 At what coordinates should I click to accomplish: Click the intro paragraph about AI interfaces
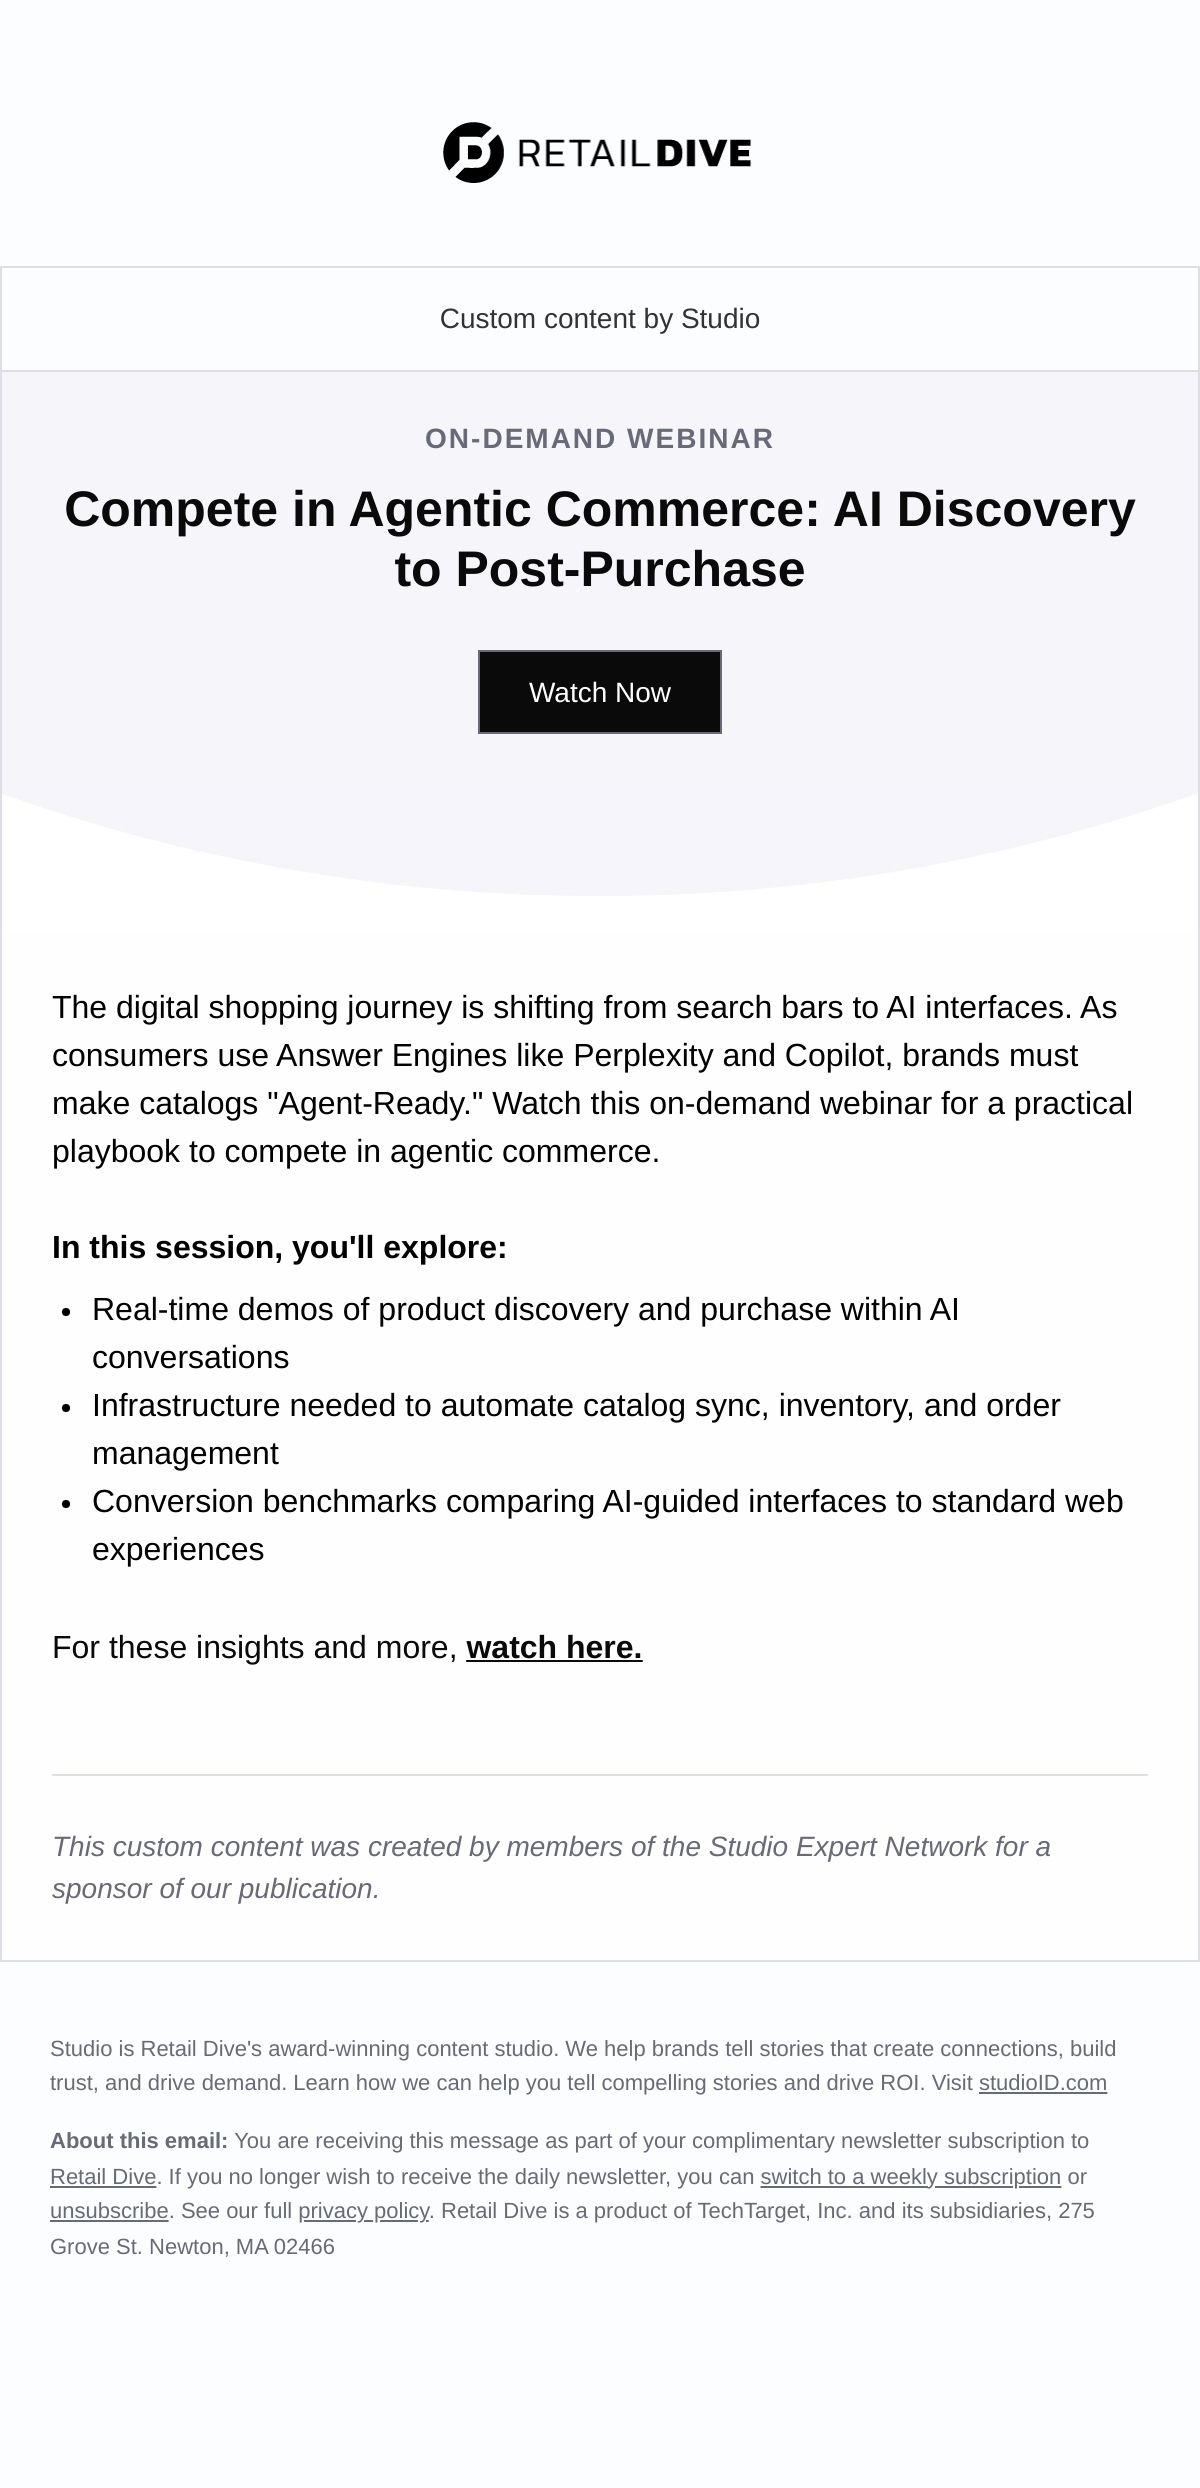pos(592,1079)
